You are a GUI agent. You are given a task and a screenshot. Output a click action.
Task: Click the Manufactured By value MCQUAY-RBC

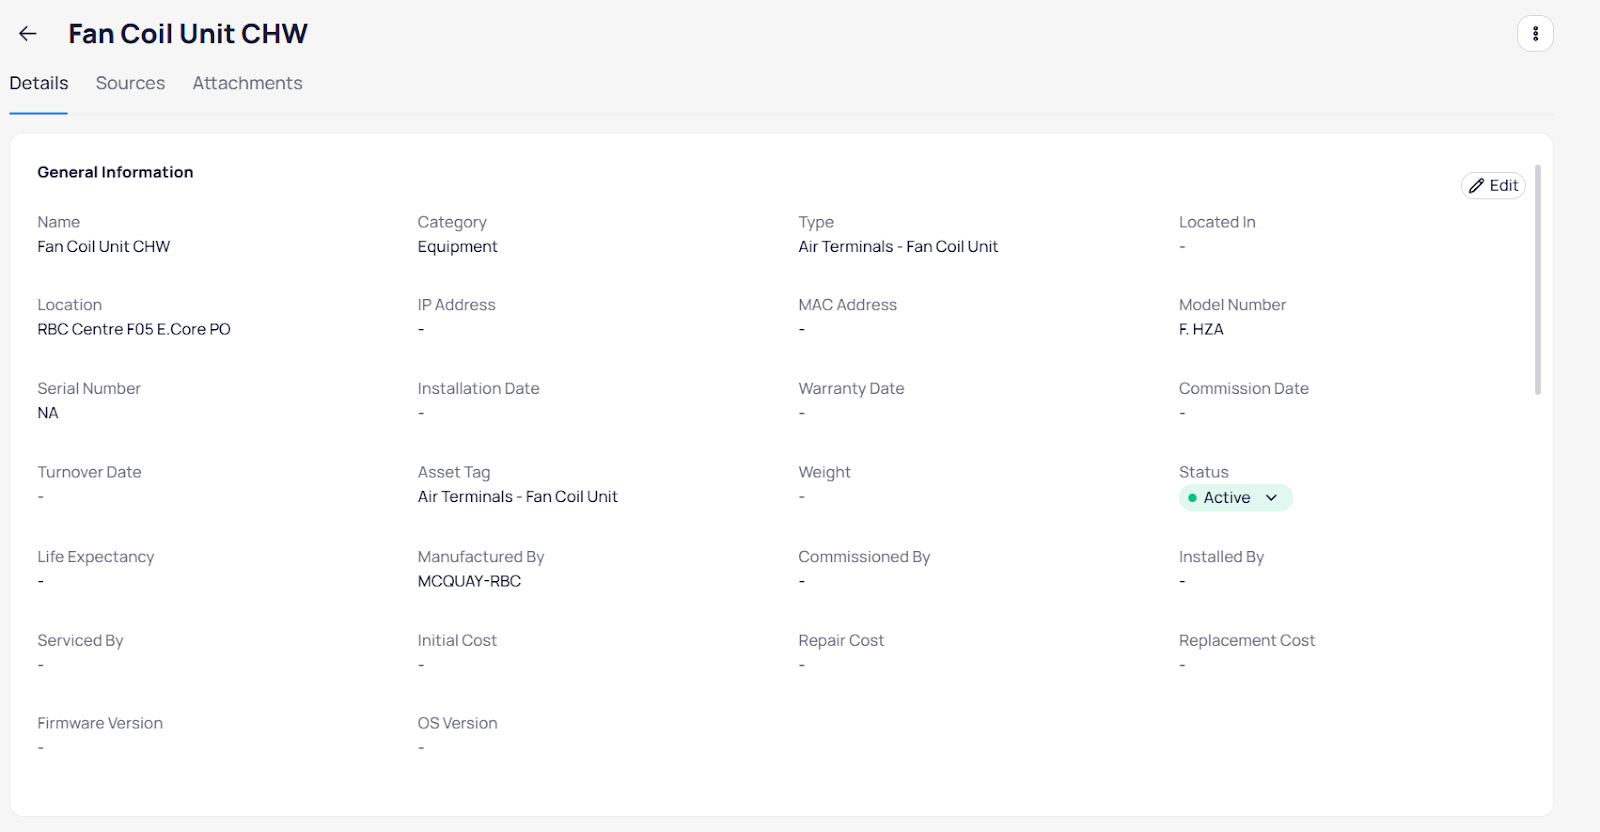(469, 581)
